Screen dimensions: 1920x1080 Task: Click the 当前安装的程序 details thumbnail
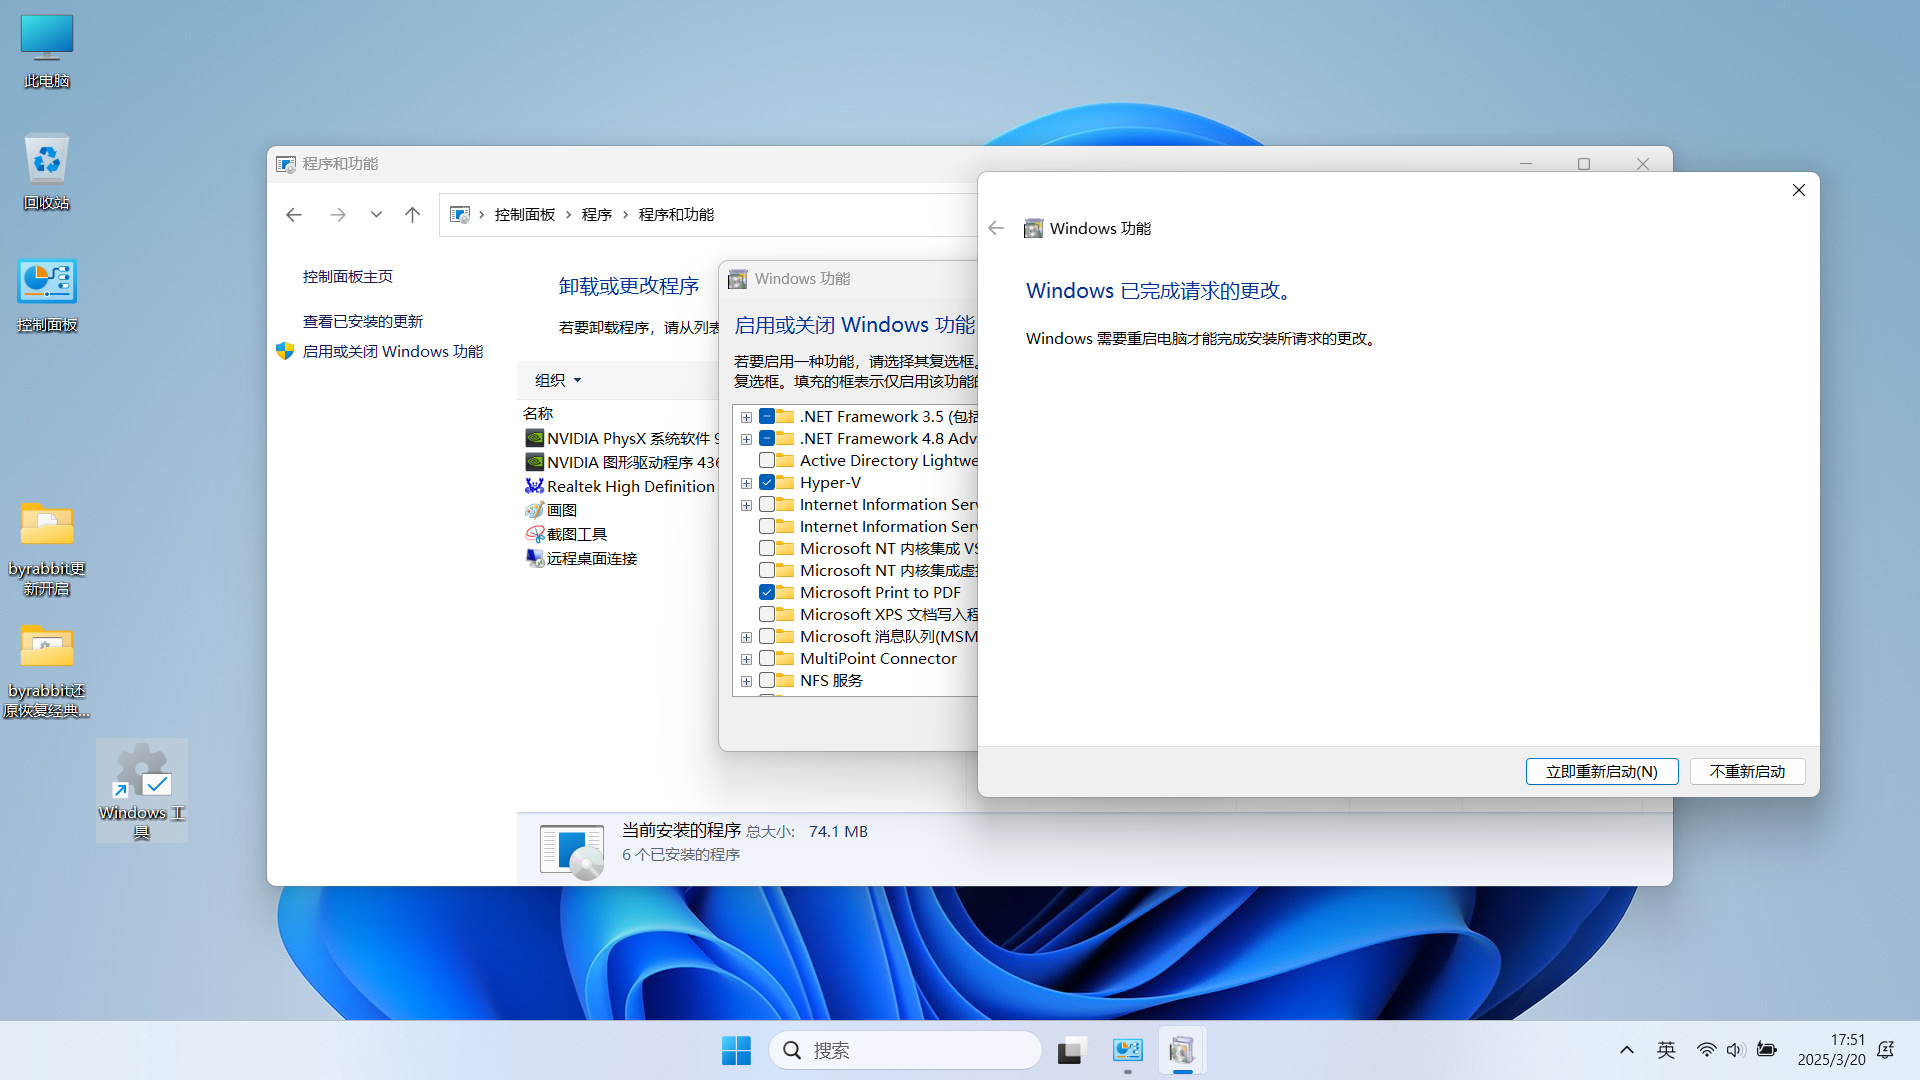point(572,851)
